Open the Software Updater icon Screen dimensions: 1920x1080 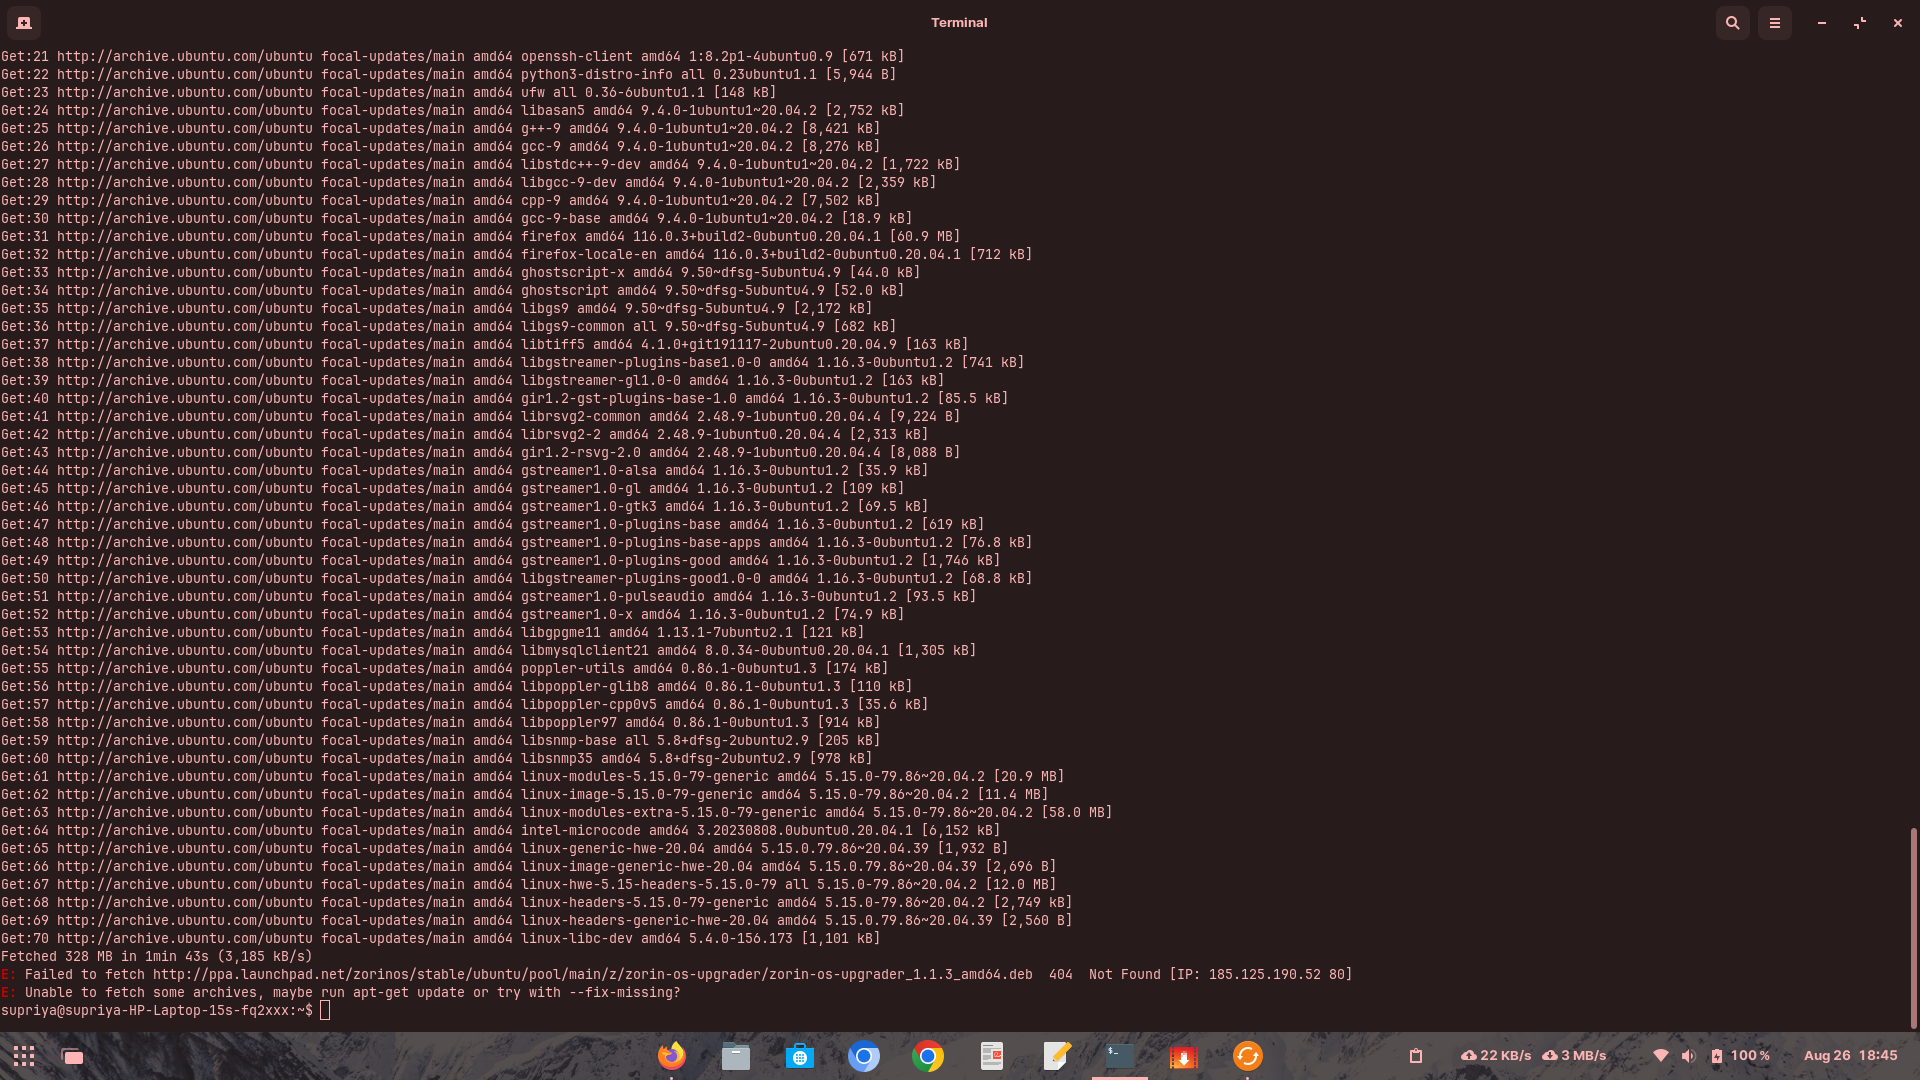[1248, 1056]
